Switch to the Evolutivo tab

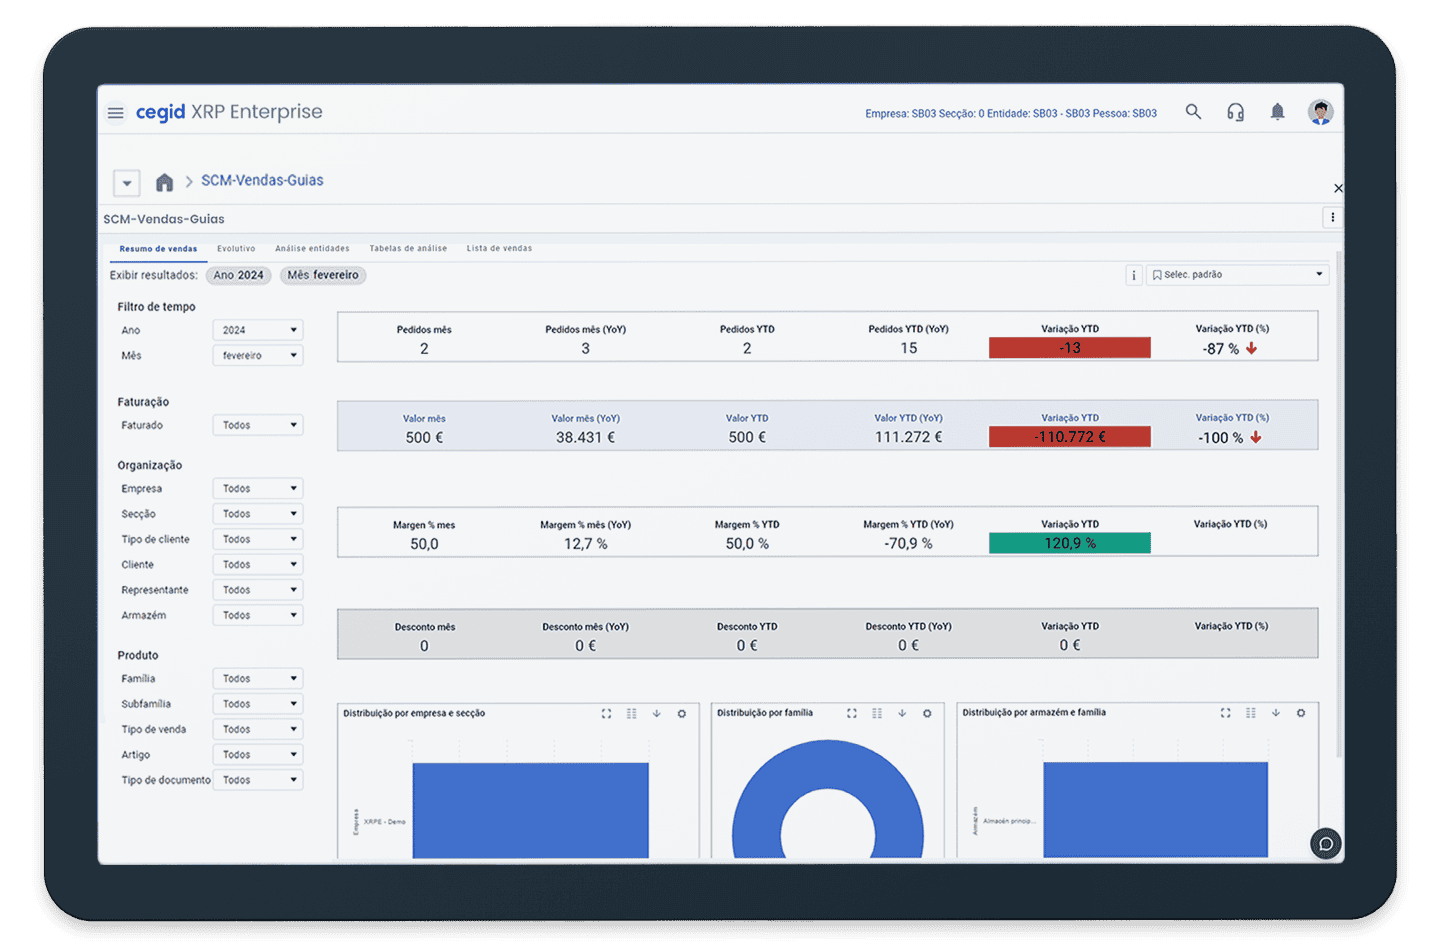(x=236, y=249)
